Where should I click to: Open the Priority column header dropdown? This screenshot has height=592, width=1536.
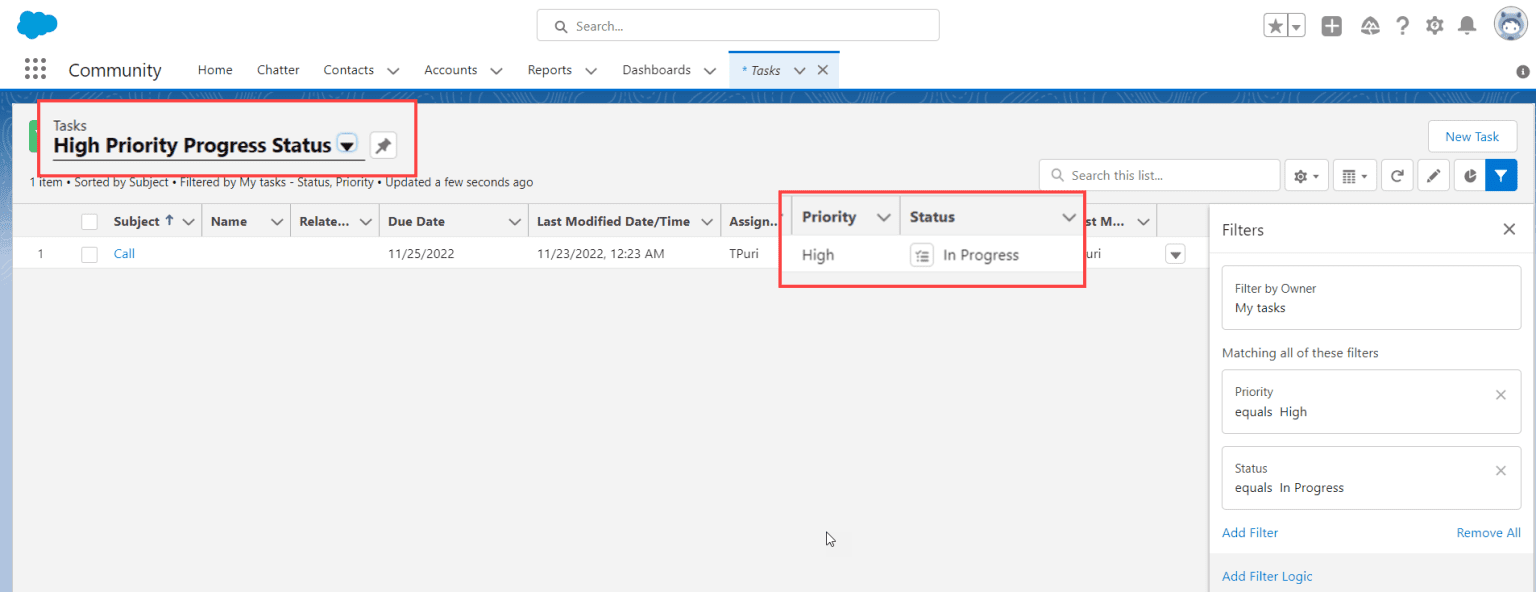[x=884, y=216]
